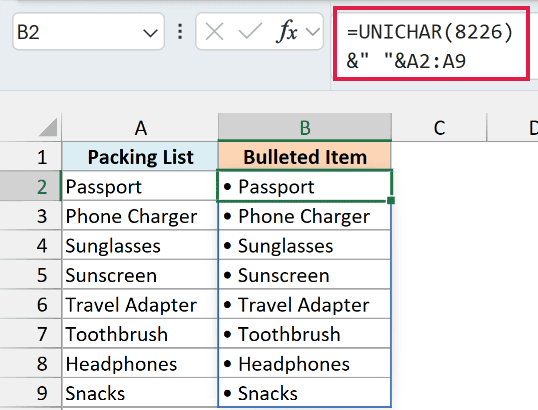Cancel formula entry with the X icon

[214, 32]
